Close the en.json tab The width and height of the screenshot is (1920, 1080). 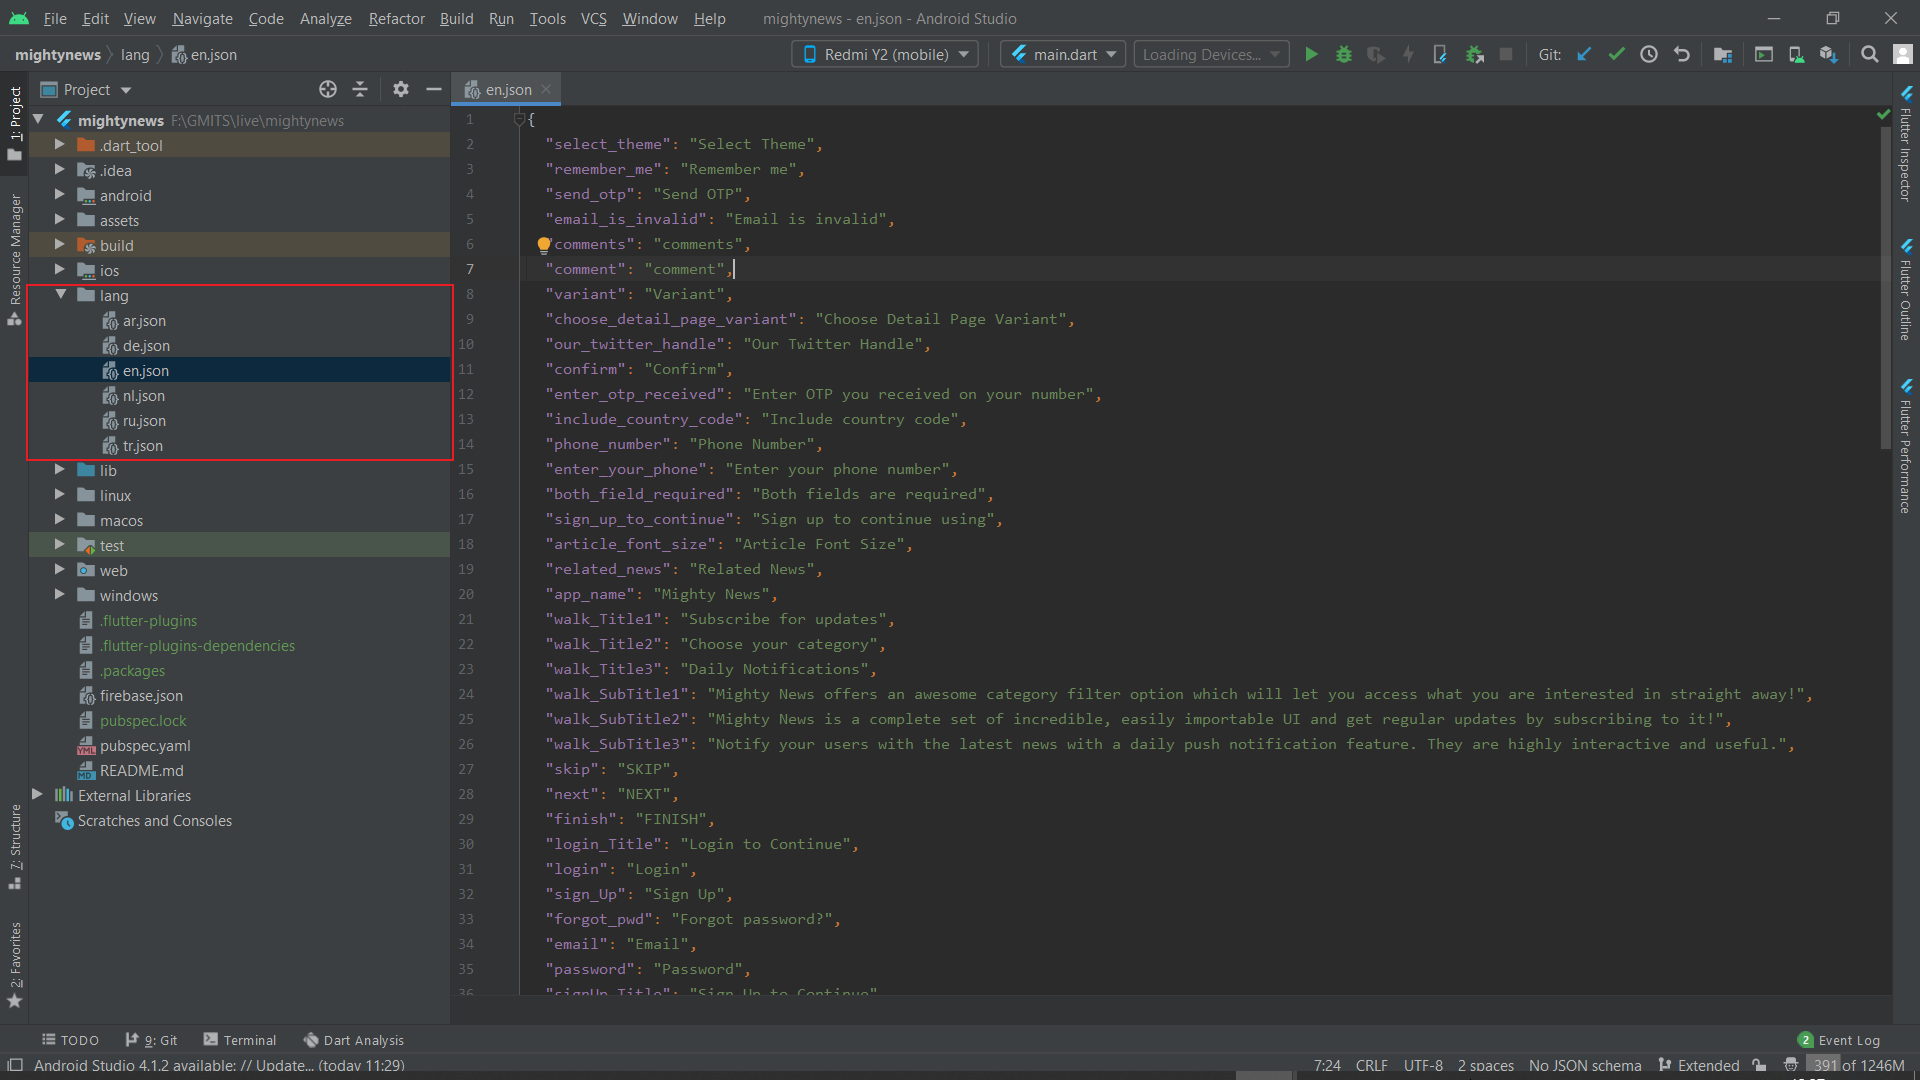[546, 89]
